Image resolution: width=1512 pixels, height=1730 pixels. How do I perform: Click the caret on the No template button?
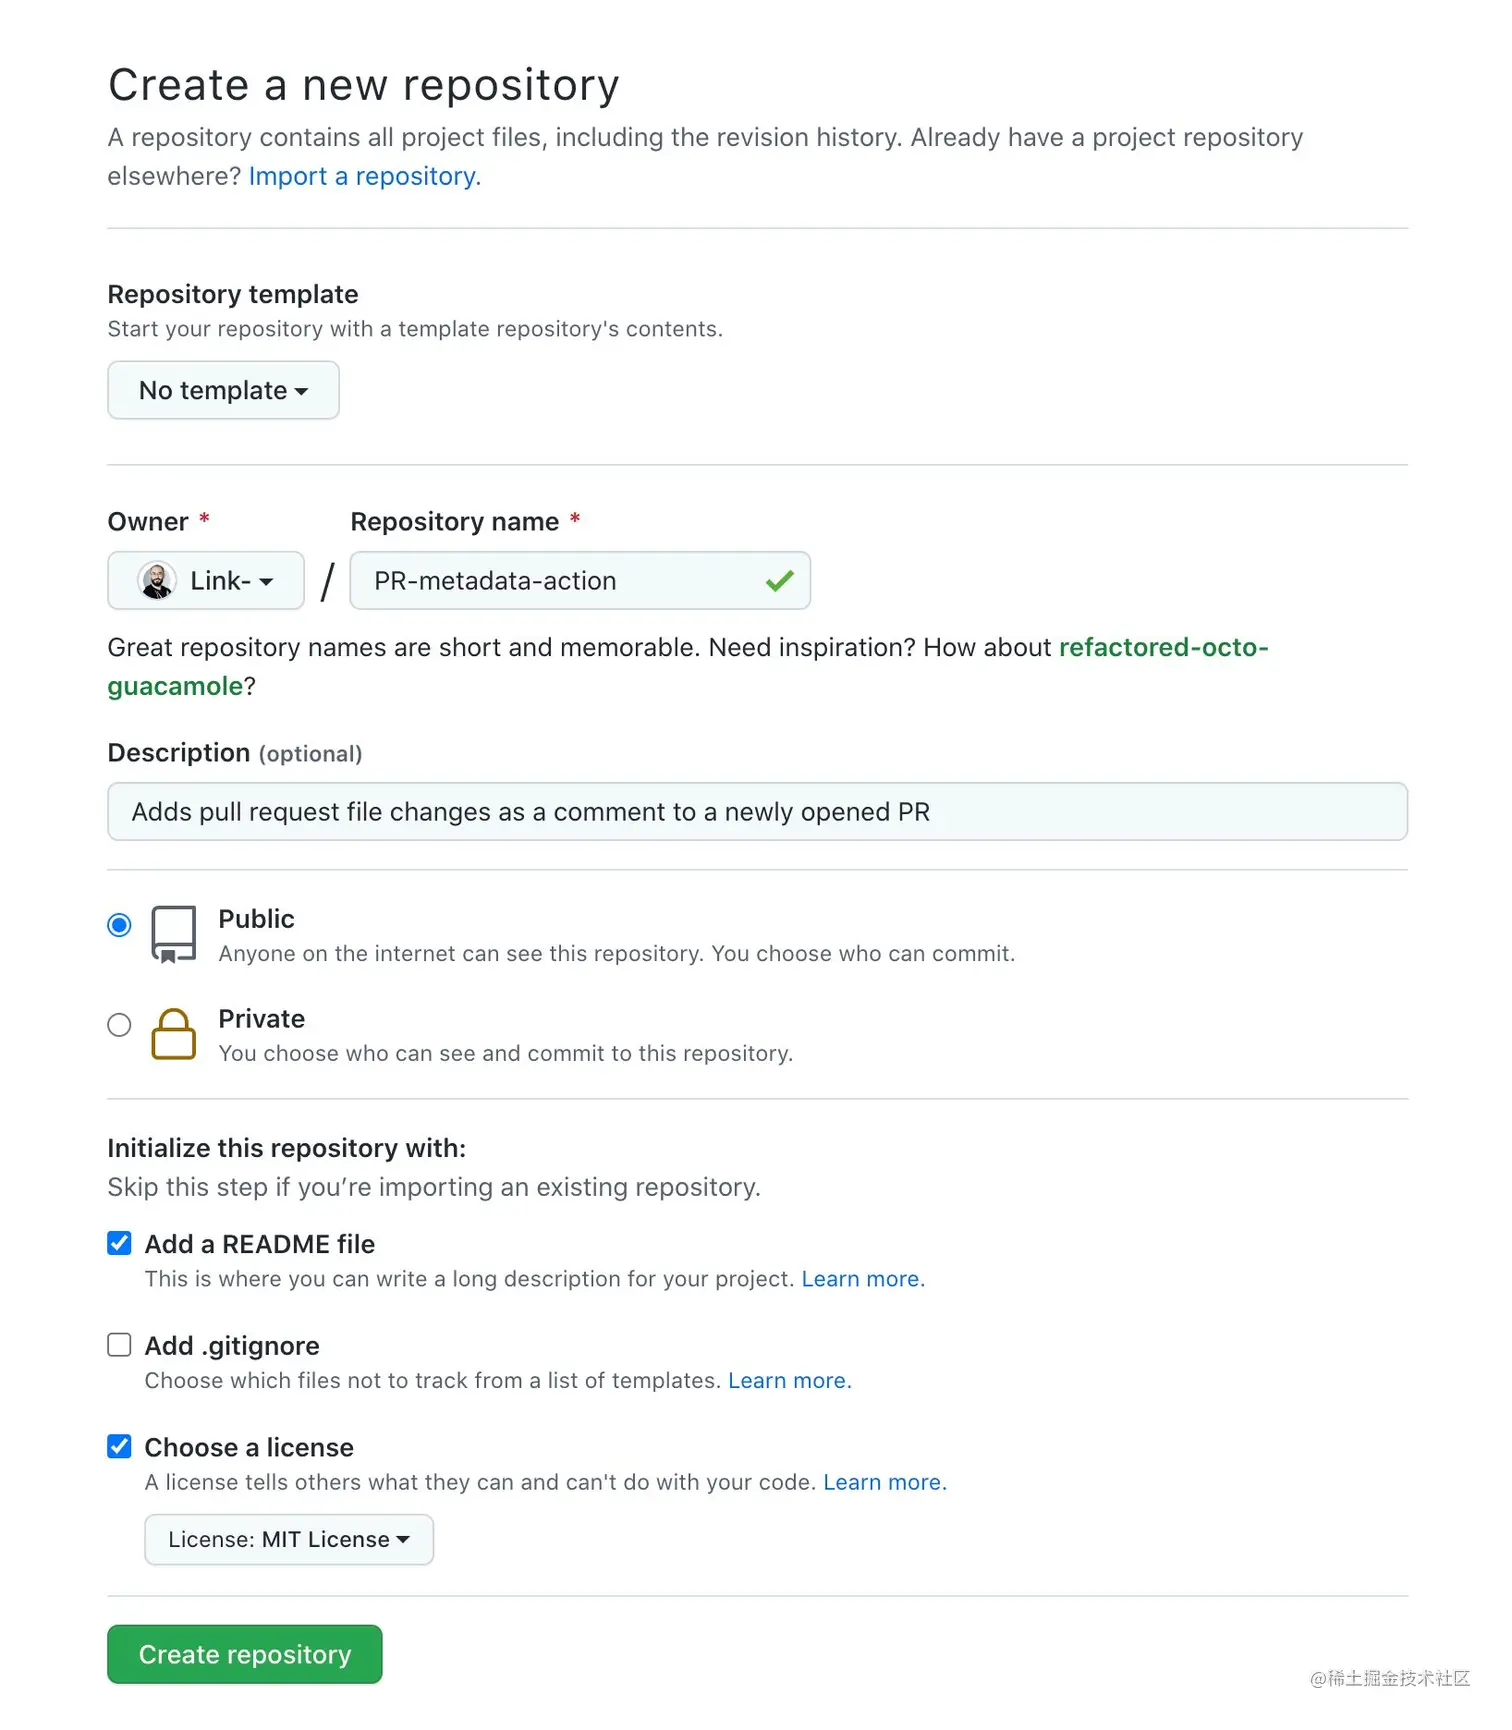(x=303, y=392)
